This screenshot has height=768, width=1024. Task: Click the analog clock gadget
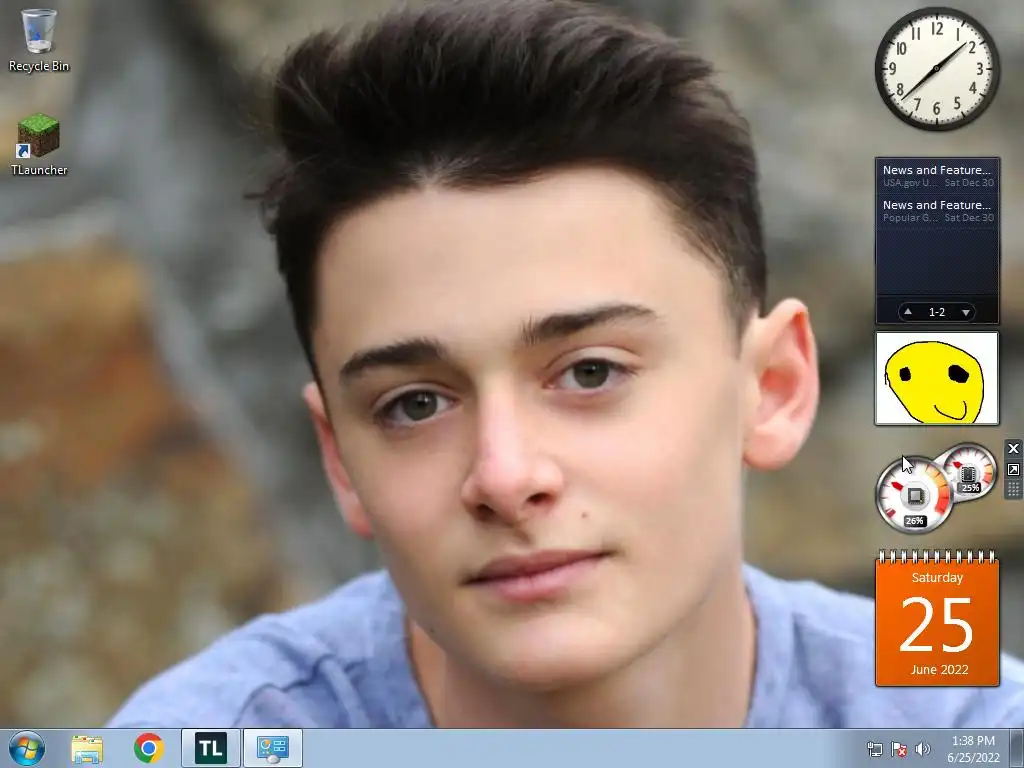pyautogui.click(x=936, y=69)
